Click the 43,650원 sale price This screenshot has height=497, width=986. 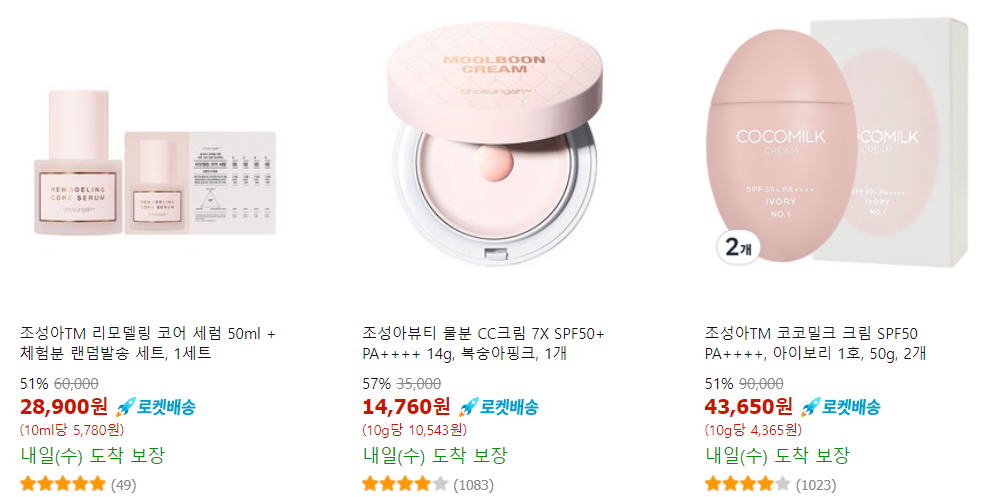point(748,407)
